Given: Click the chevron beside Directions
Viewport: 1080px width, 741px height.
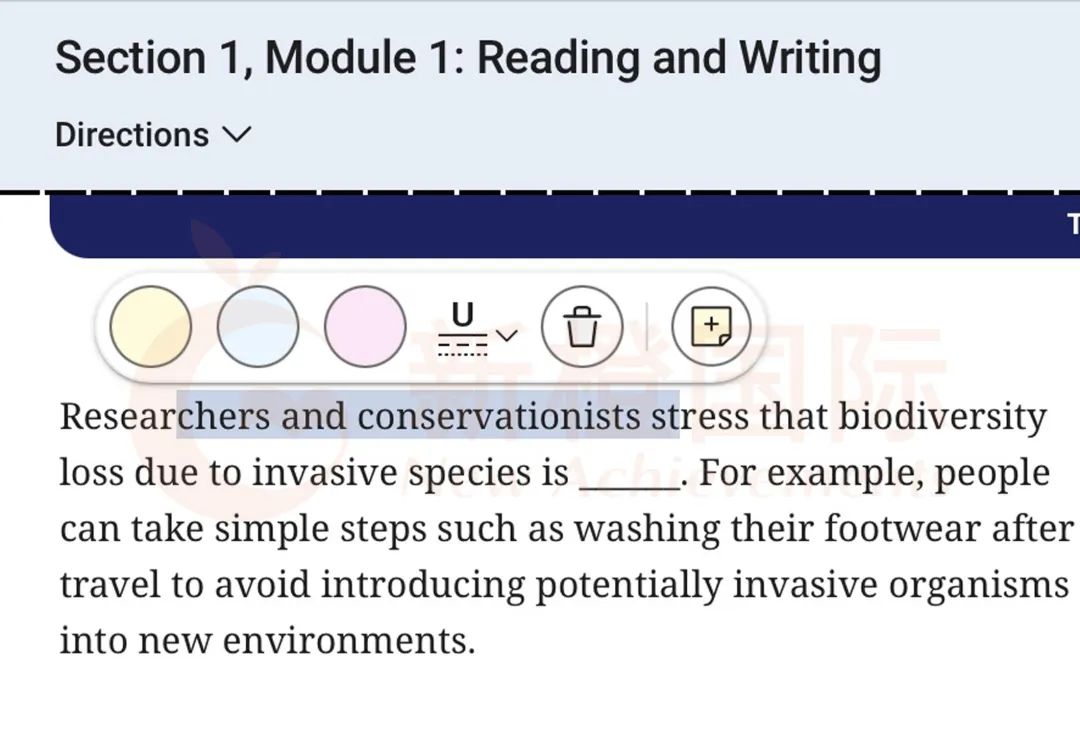Looking at the screenshot, I should point(236,134).
